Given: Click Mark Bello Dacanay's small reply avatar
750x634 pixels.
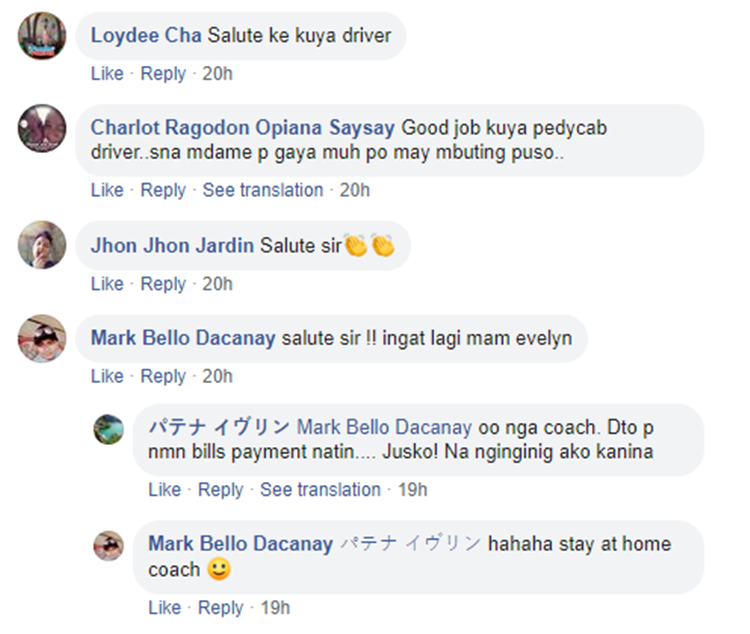Looking at the screenshot, I should pyautogui.click(x=109, y=545).
